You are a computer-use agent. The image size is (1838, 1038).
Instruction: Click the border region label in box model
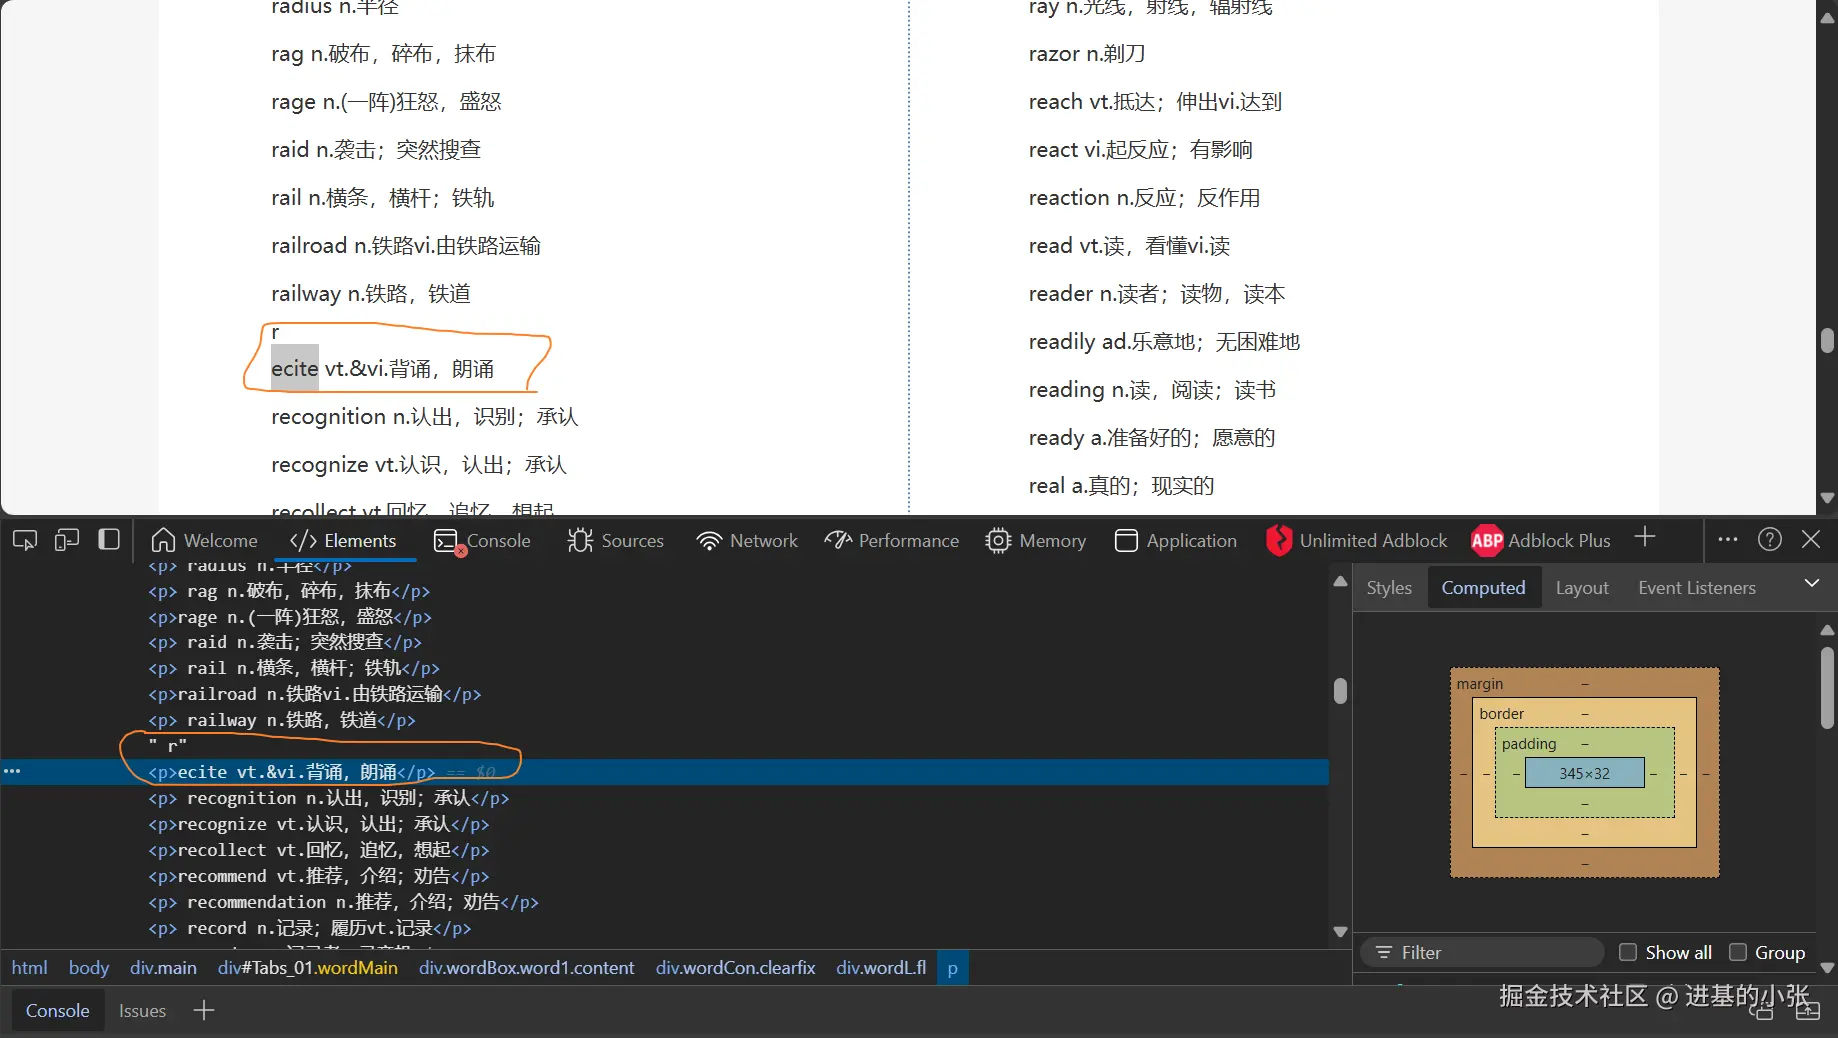click(1501, 713)
